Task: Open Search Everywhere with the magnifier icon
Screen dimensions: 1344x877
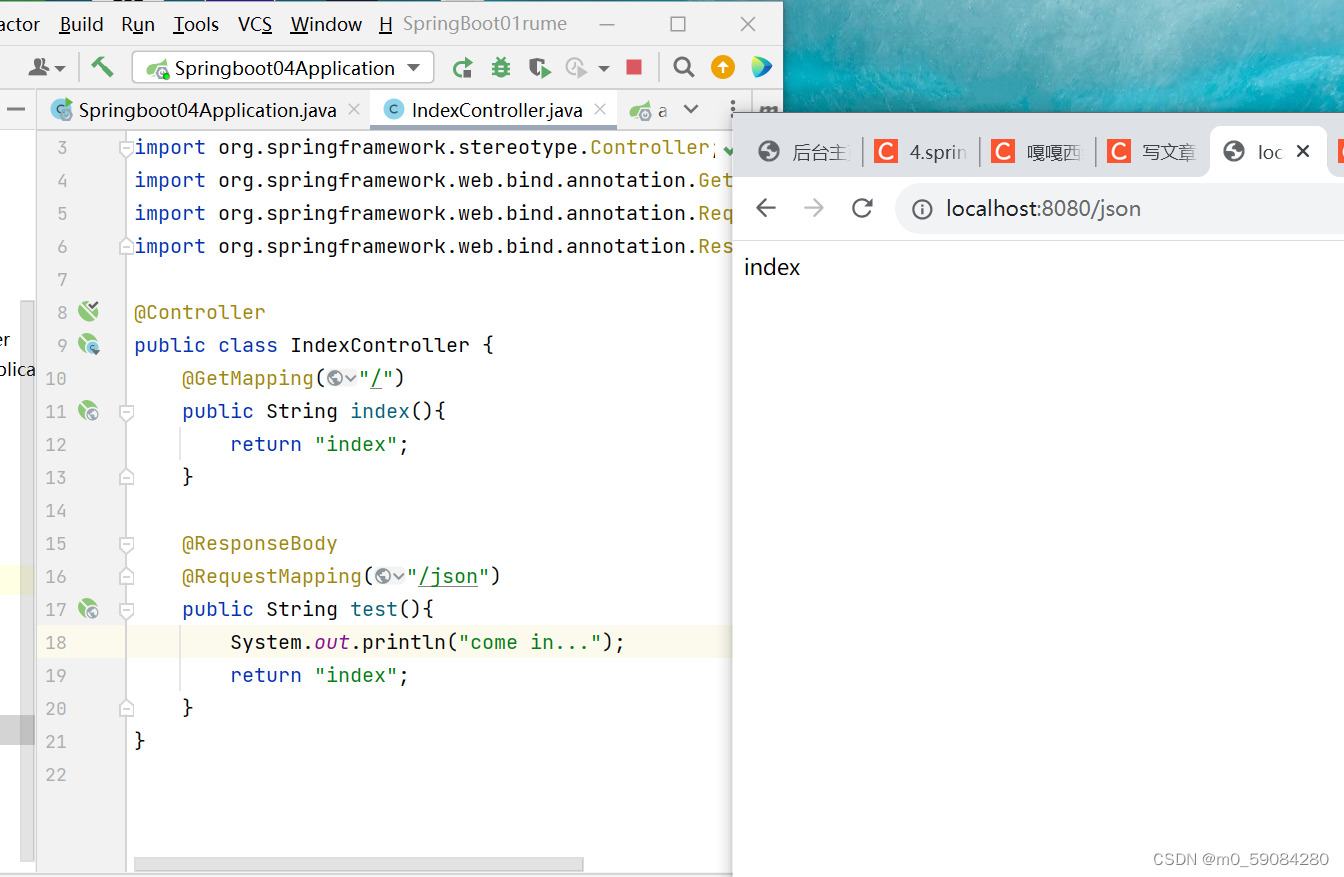Action: coord(683,67)
